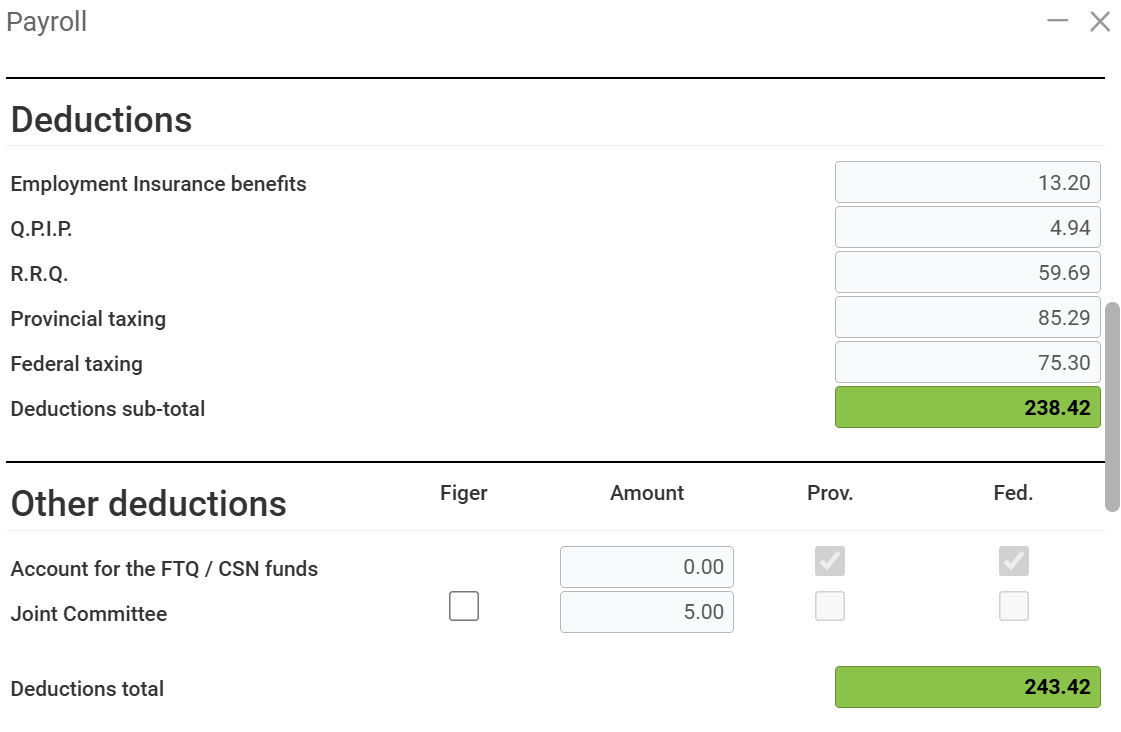Image resolution: width=1121 pixels, height=732 pixels.
Task: Toggle Prov. checkbox for FTQ / CSN funds
Action: click(x=830, y=562)
